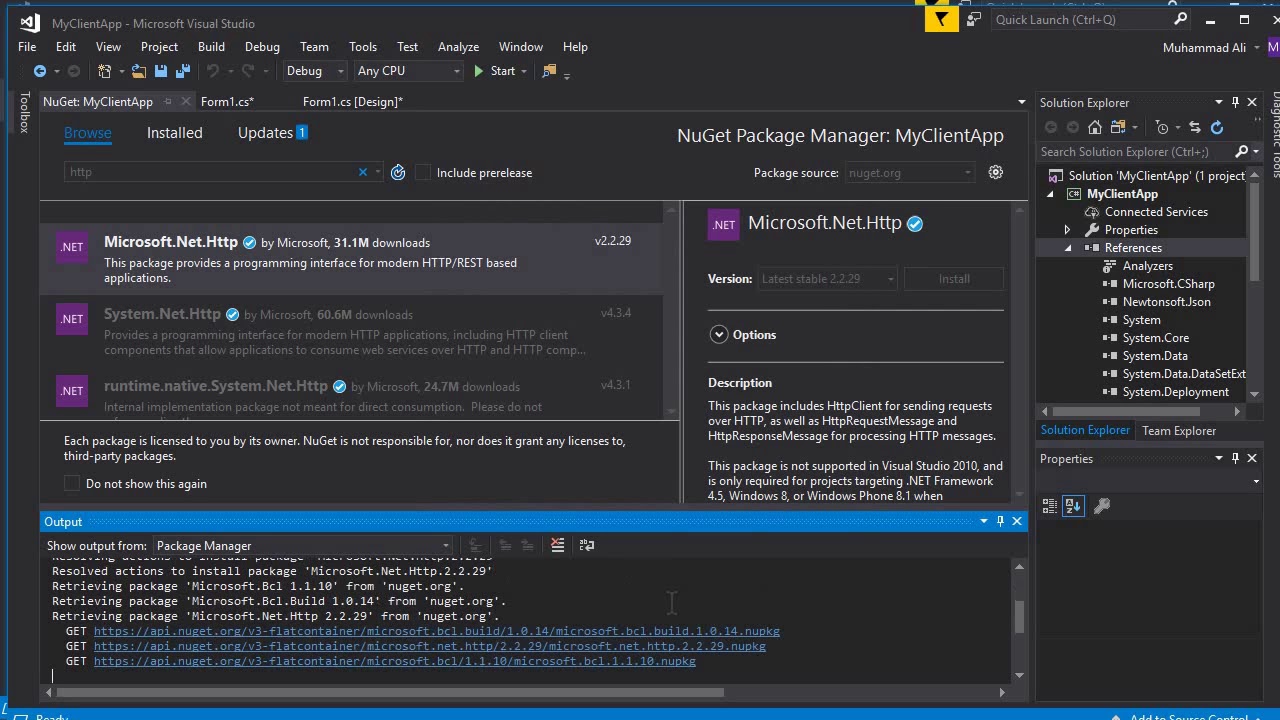Check 'Do not show this again'
The height and width of the screenshot is (720, 1280).
pyautogui.click(x=72, y=483)
